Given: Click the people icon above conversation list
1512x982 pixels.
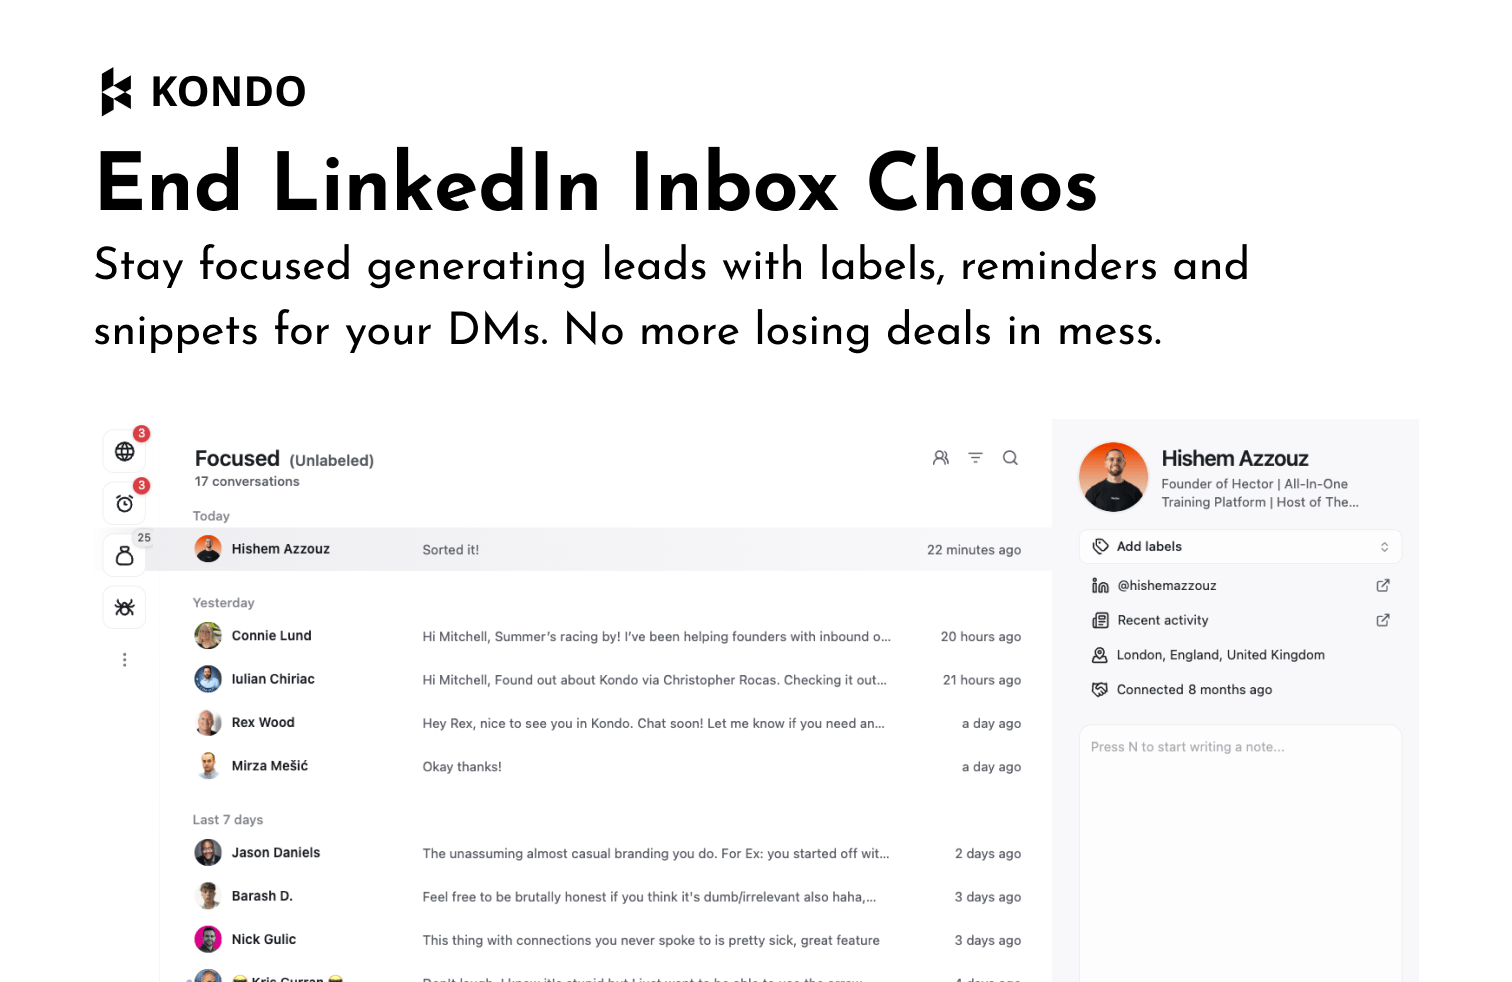Looking at the screenshot, I should [941, 458].
